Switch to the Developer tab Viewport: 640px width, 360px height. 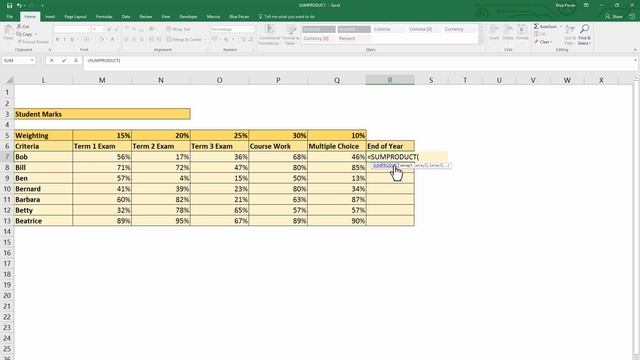click(x=188, y=16)
